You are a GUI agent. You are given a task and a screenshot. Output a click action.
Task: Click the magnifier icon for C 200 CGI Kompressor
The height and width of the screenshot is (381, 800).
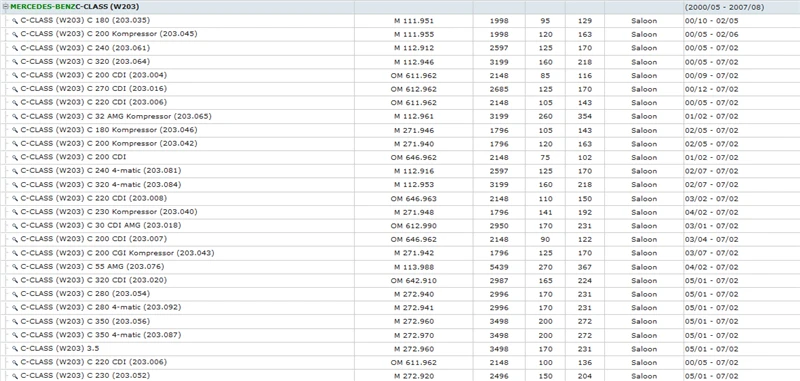[15, 253]
